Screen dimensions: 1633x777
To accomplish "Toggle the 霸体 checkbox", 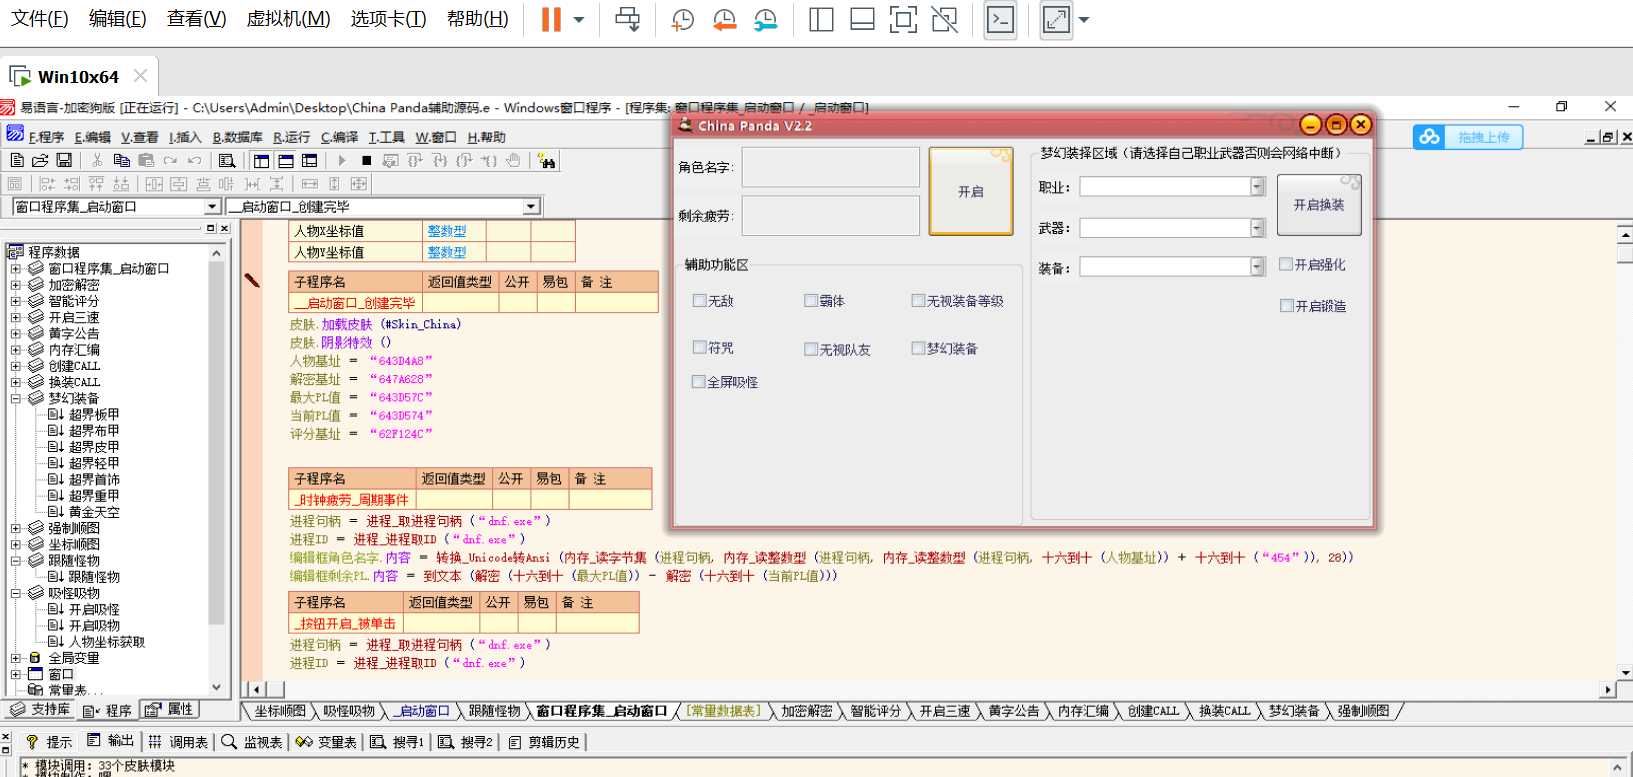I will tap(811, 300).
